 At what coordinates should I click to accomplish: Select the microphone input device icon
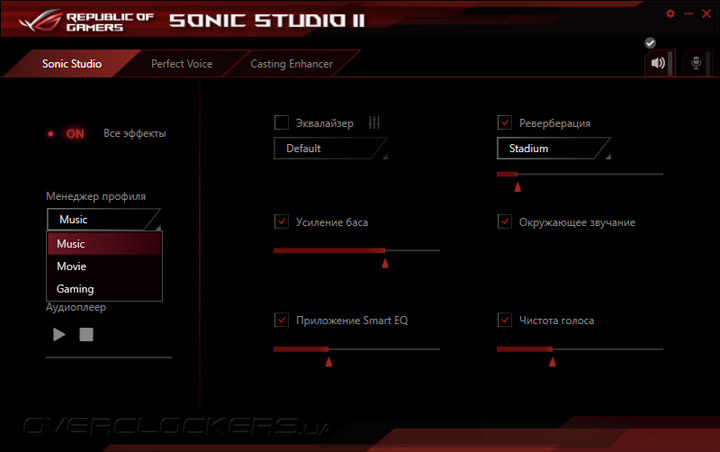tap(696, 63)
